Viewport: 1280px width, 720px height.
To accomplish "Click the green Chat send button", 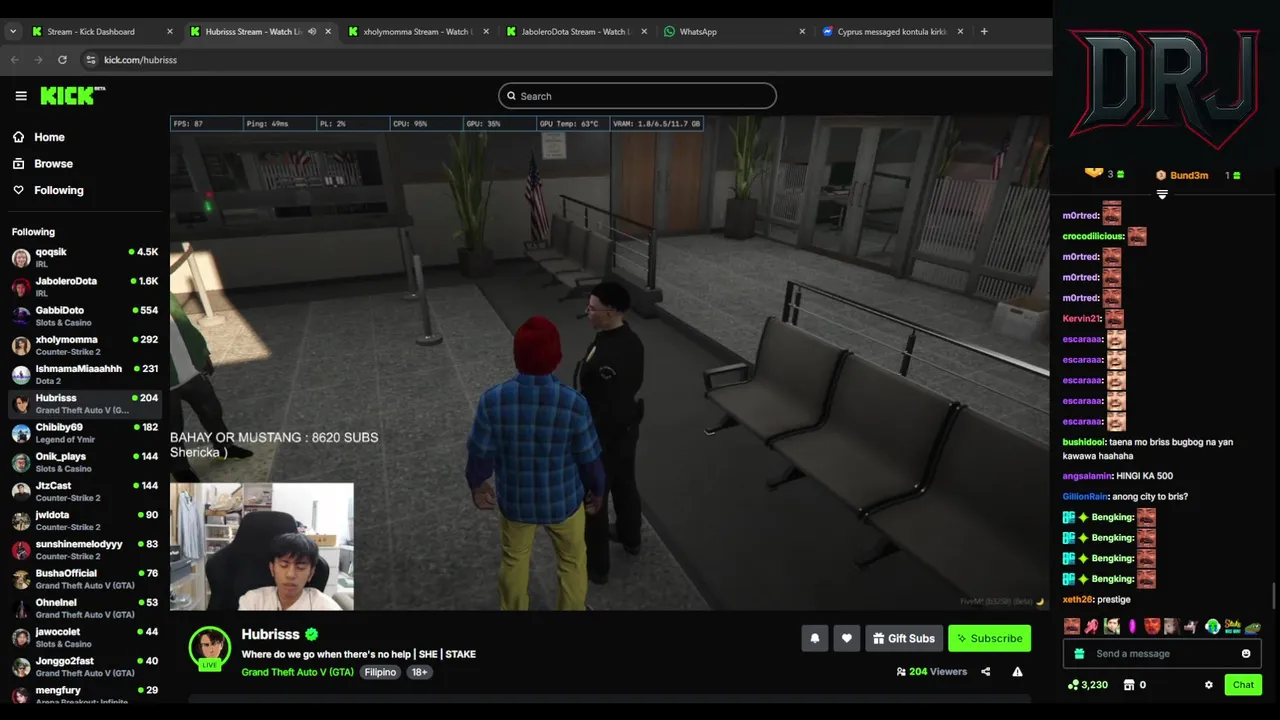I will pyautogui.click(x=1243, y=685).
